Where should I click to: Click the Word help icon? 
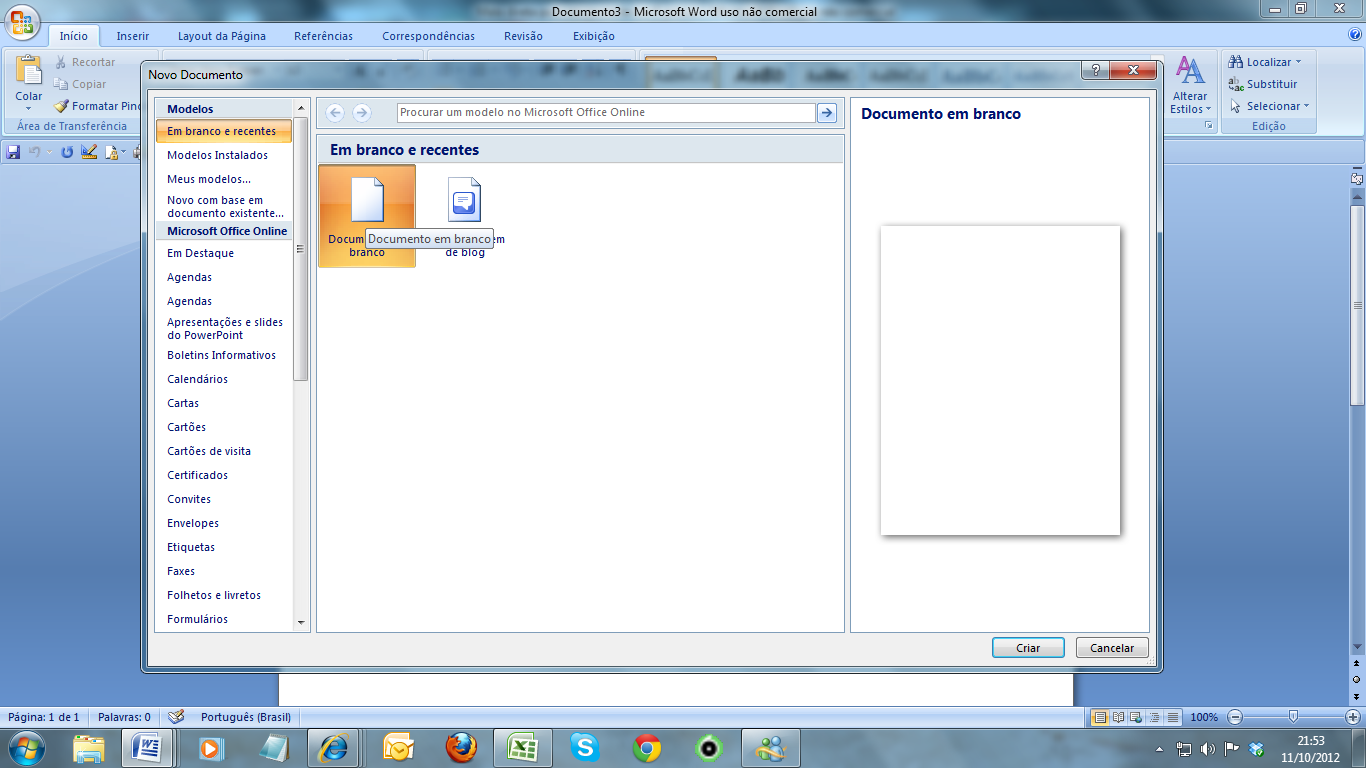tap(1355, 35)
